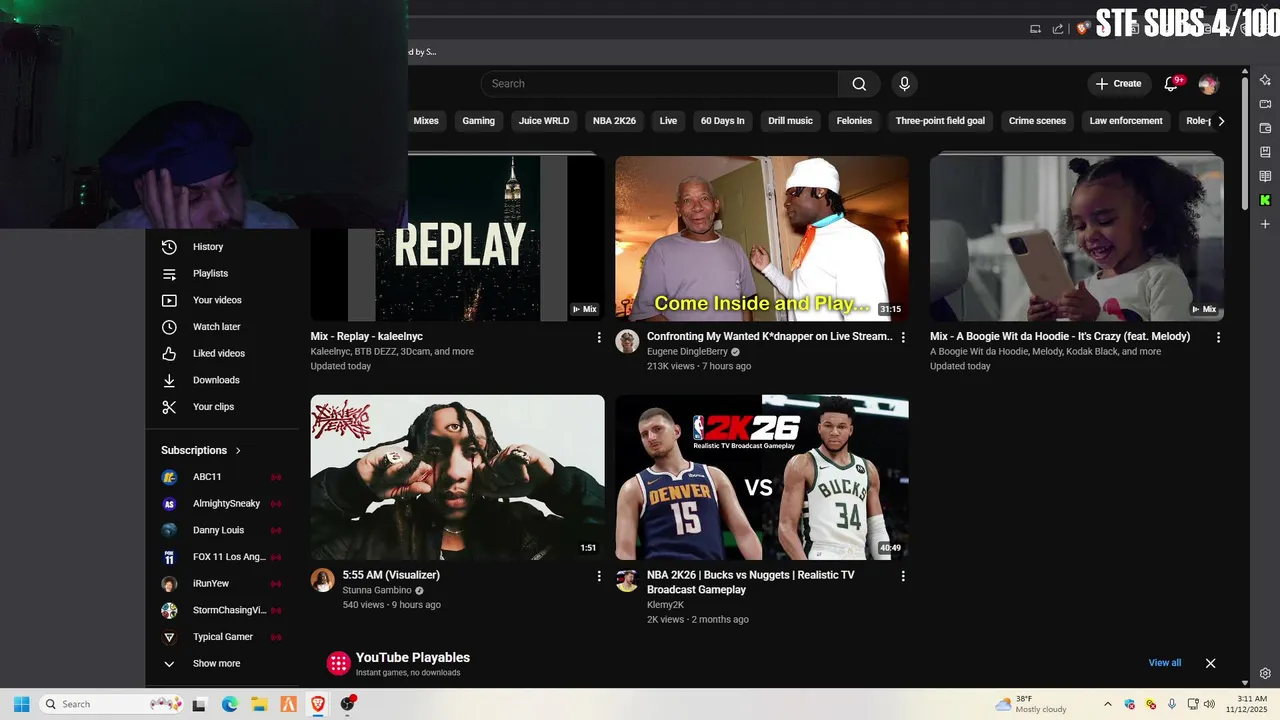Open File Explorer from the taskbar
The width and height of the screenshot is (1280, 720).
(x=258, y=704)
